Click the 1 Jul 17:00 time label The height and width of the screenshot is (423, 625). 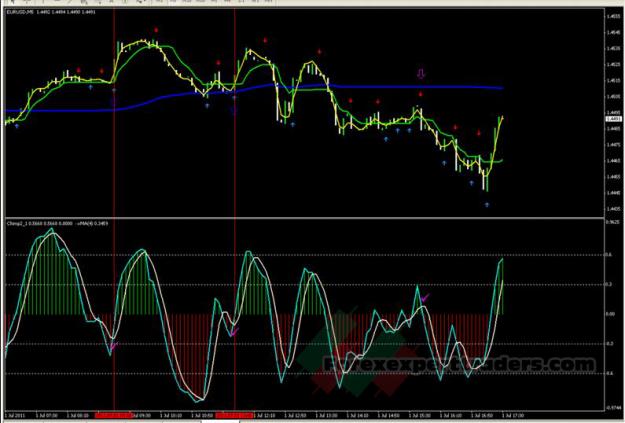(513, 415)
